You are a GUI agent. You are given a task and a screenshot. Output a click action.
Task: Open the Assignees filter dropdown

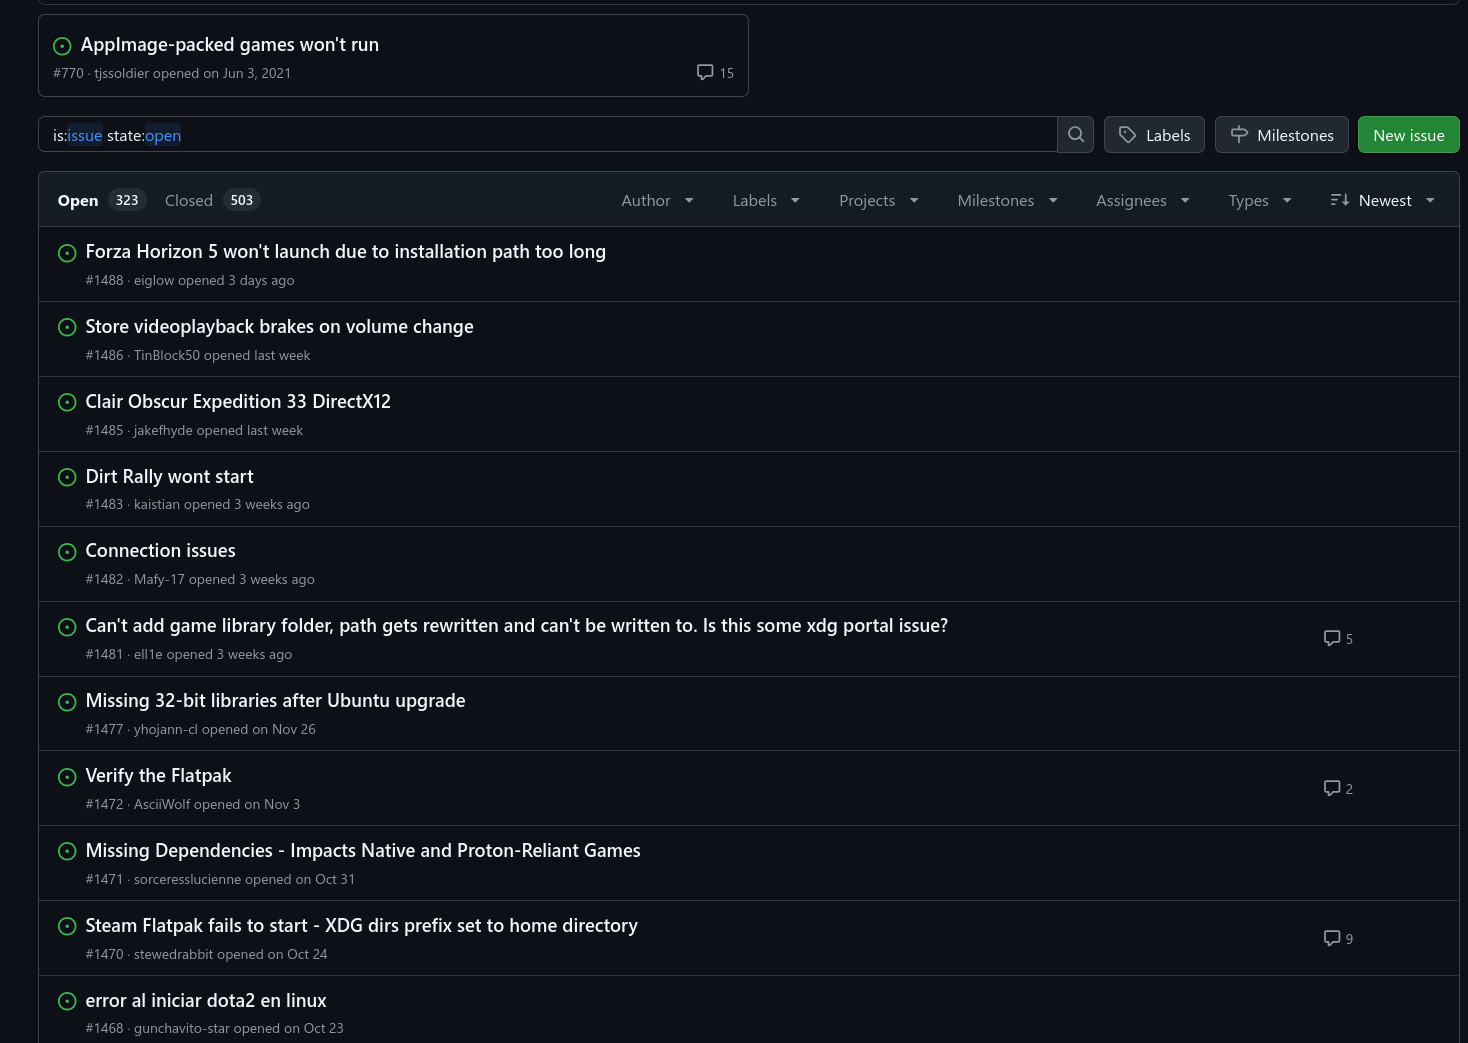1143,200
